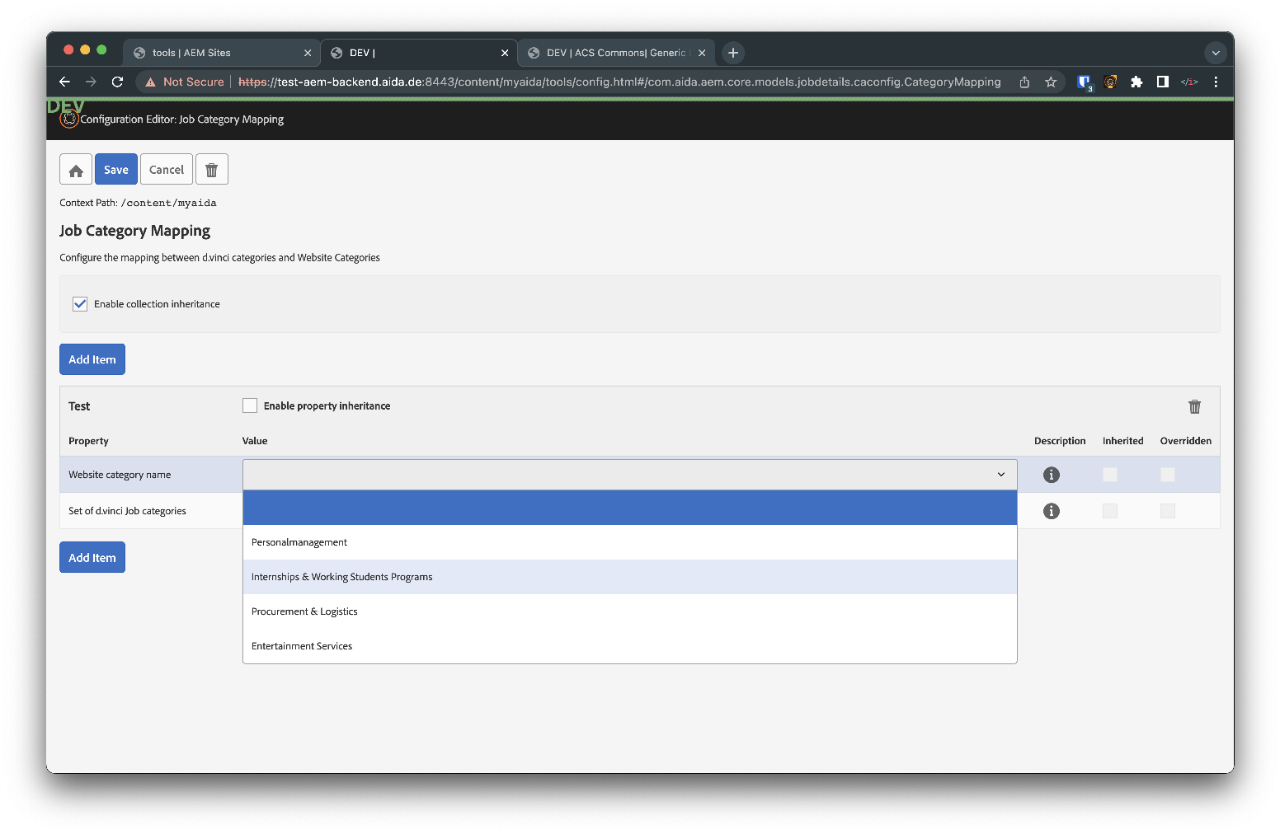Delete the Test item using trash icon

[x=1194, y=406]
